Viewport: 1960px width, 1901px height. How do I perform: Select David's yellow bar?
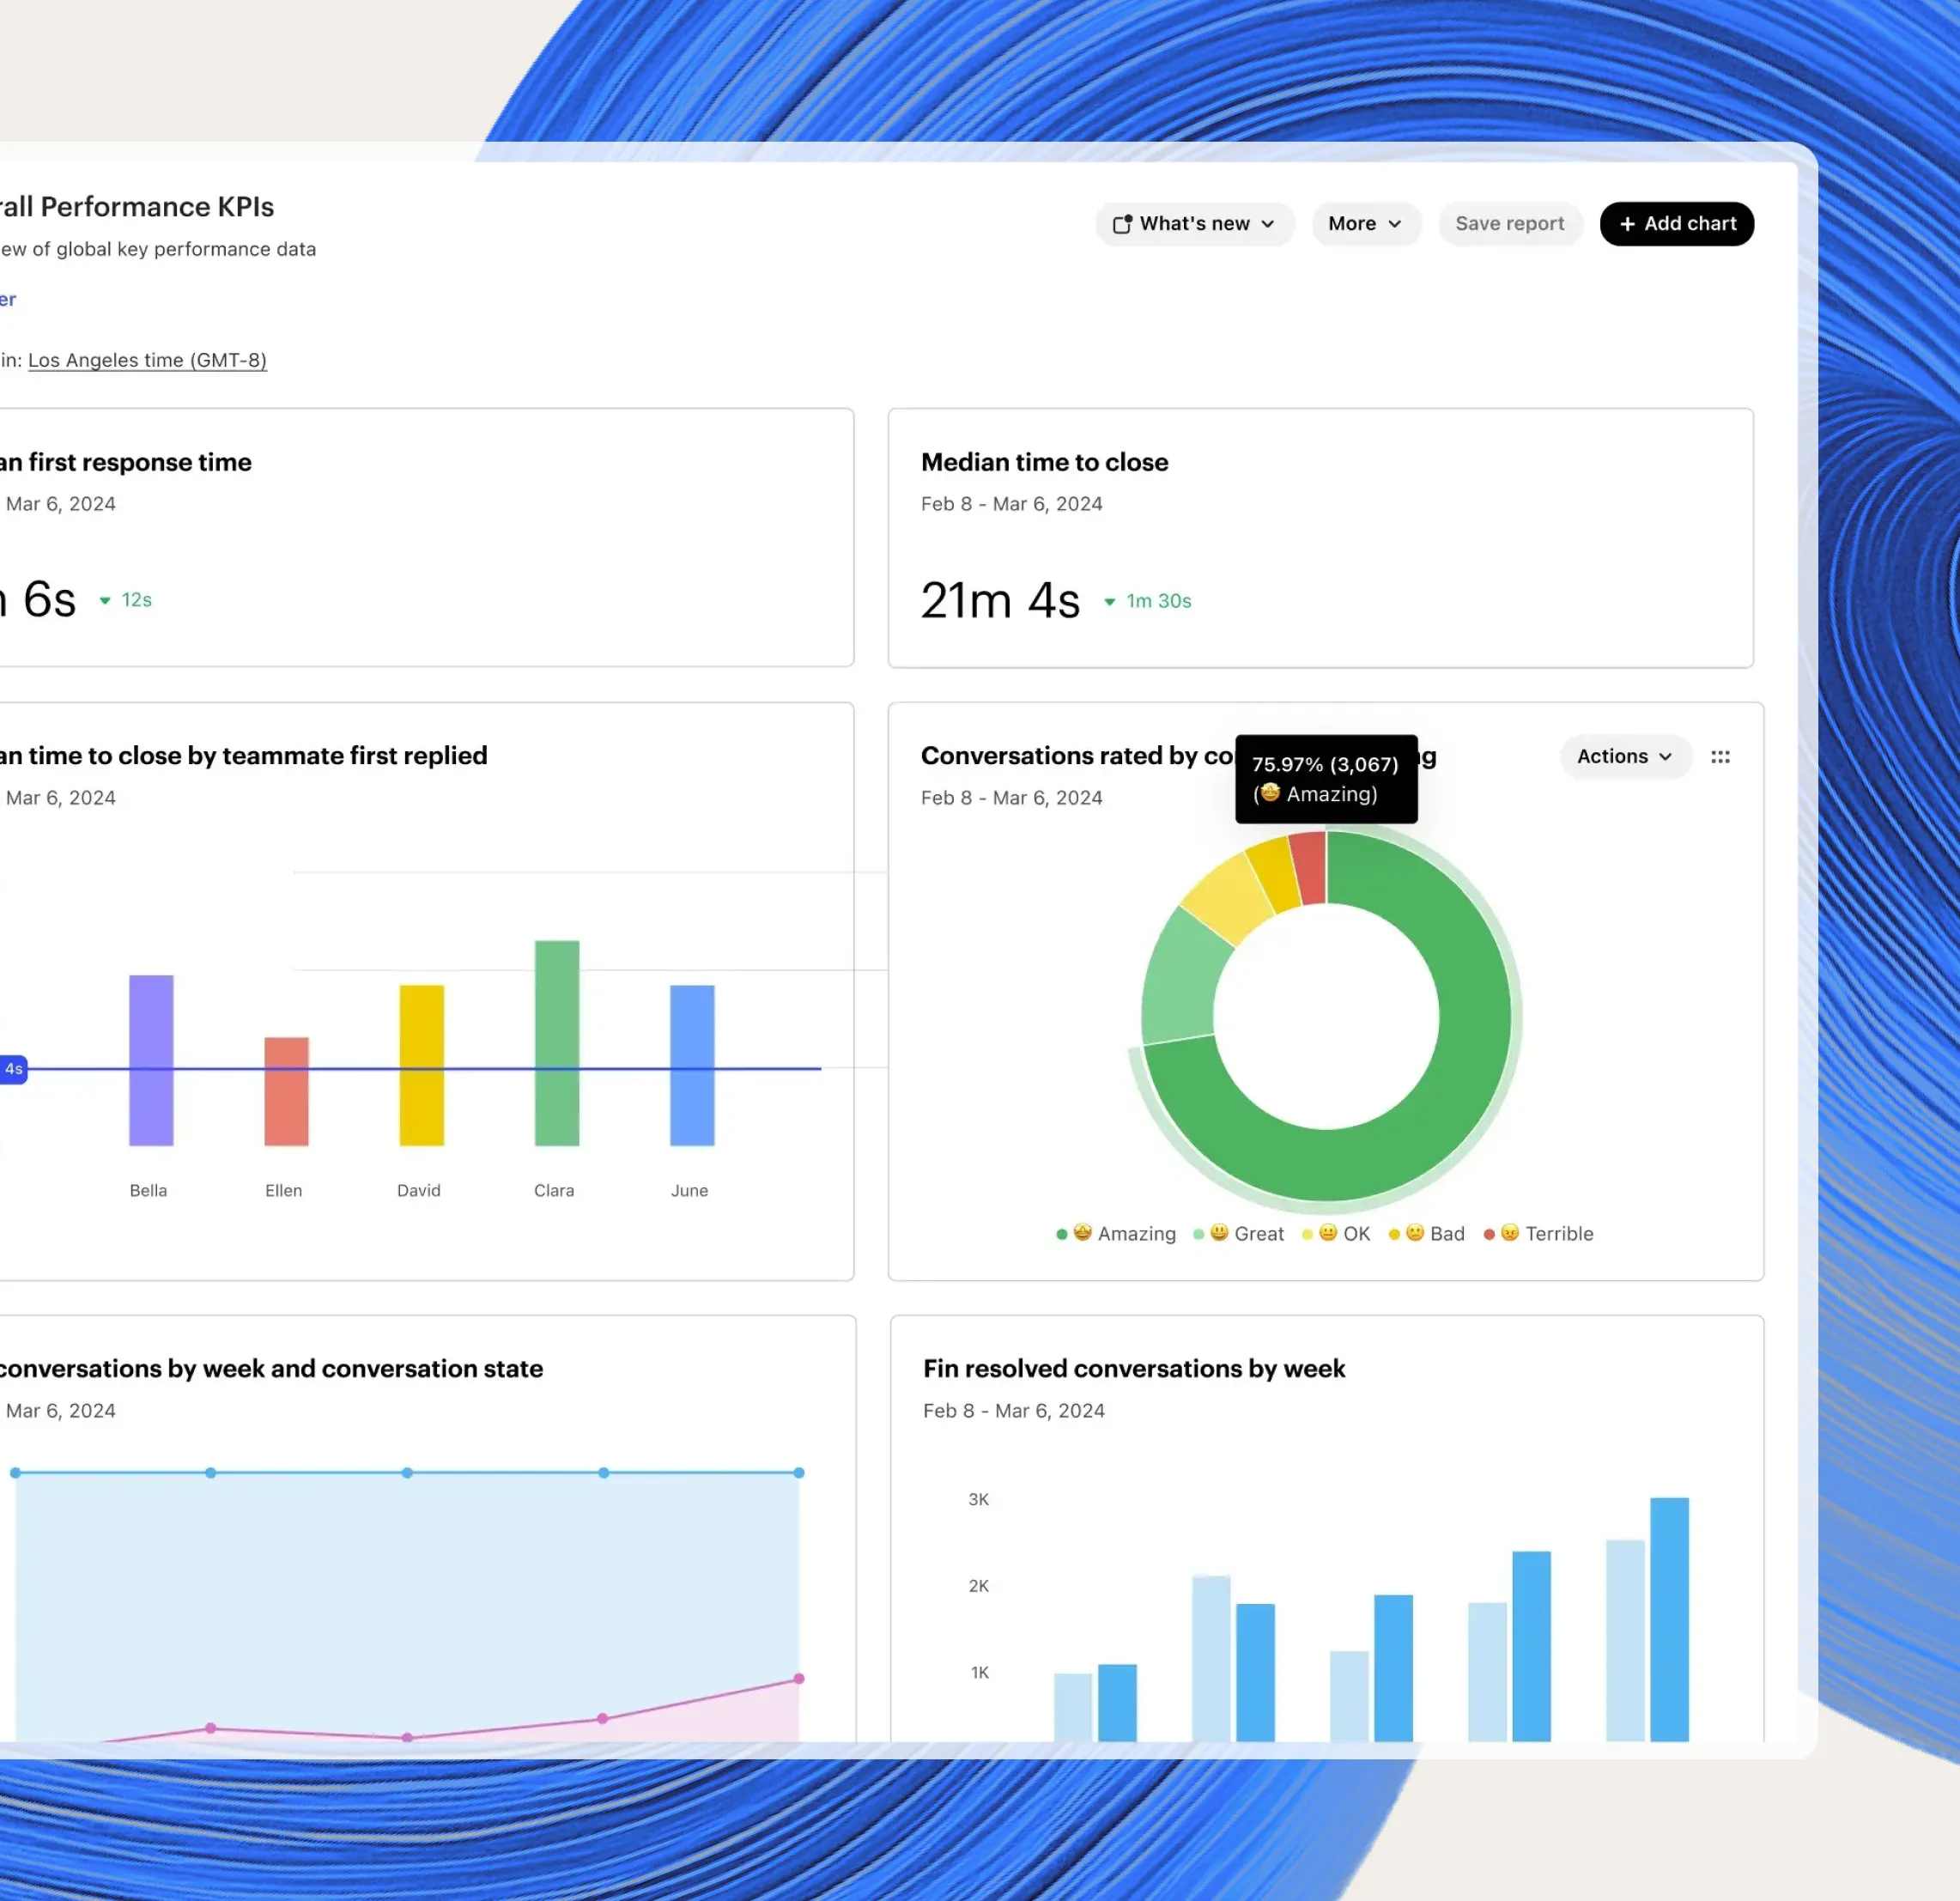[422, 1066]
